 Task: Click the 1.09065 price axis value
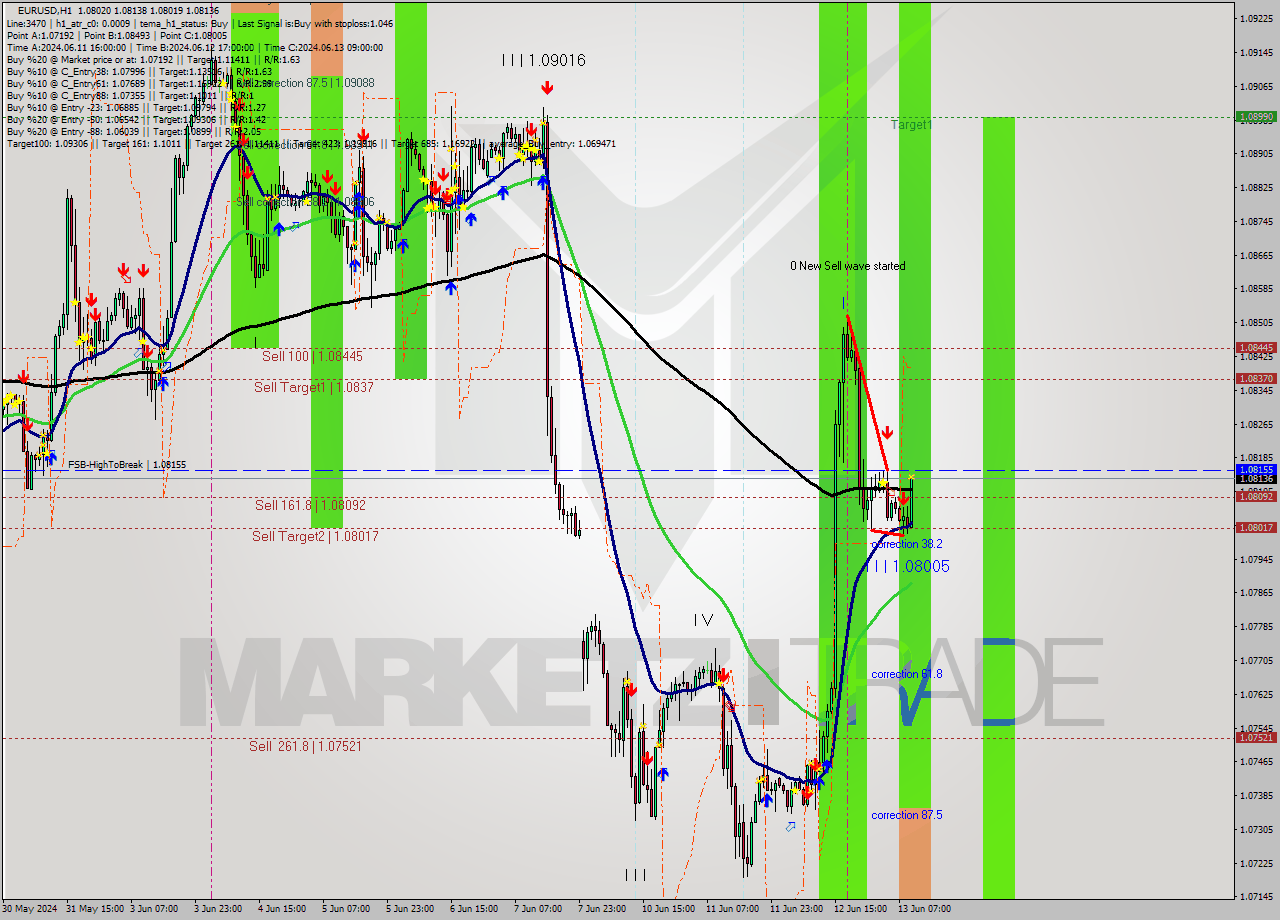(1256, 86)
